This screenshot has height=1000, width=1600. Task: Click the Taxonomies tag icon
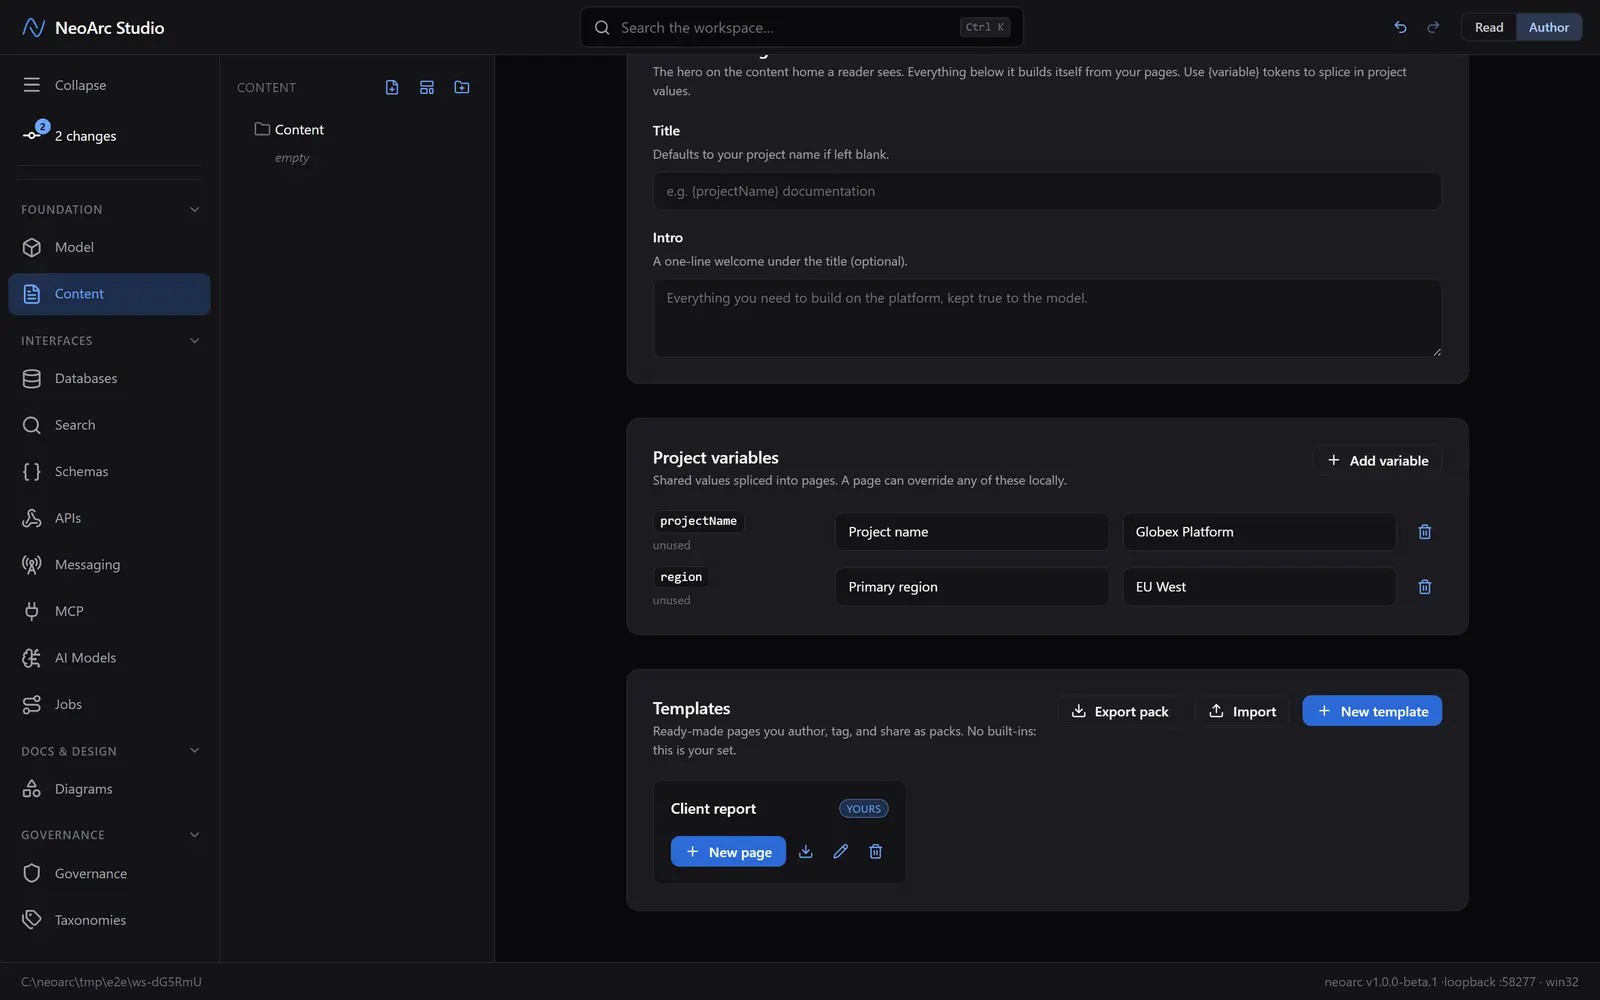(32, 920)
